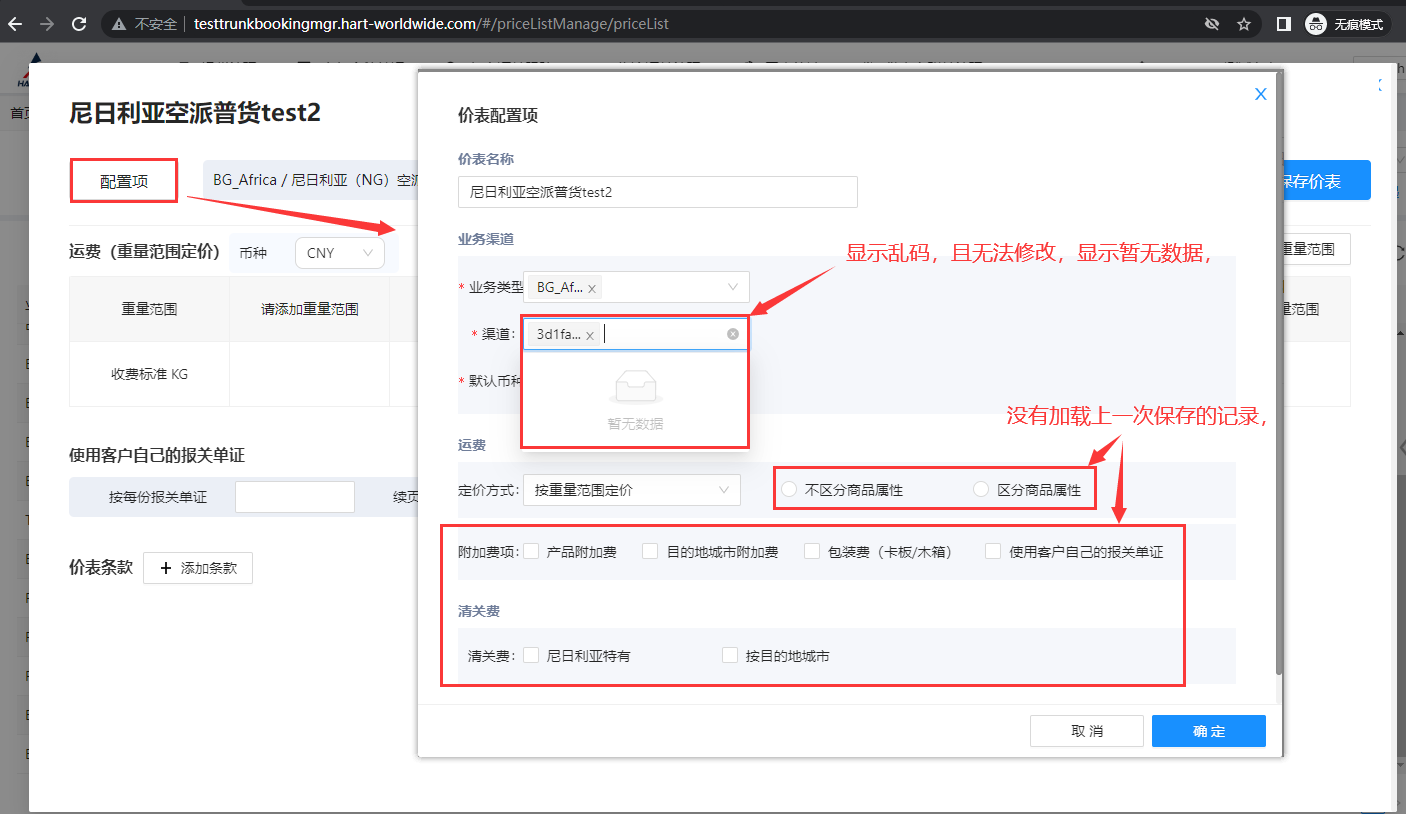Click the browser reload icon
Viewport: 1406px width, 814px height.
click(x=79, y=23)
